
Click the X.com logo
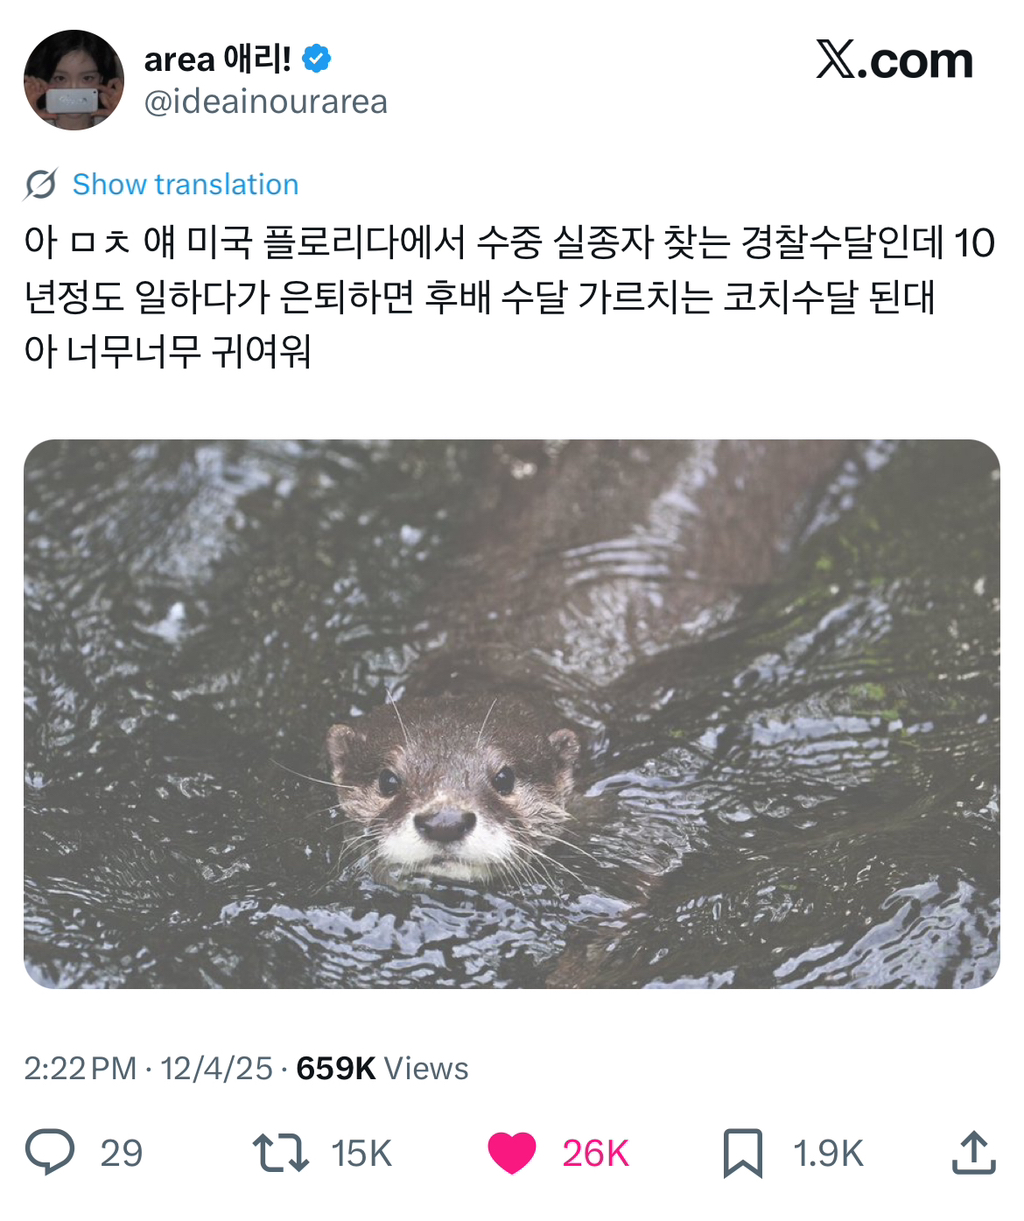pos(893,61)
